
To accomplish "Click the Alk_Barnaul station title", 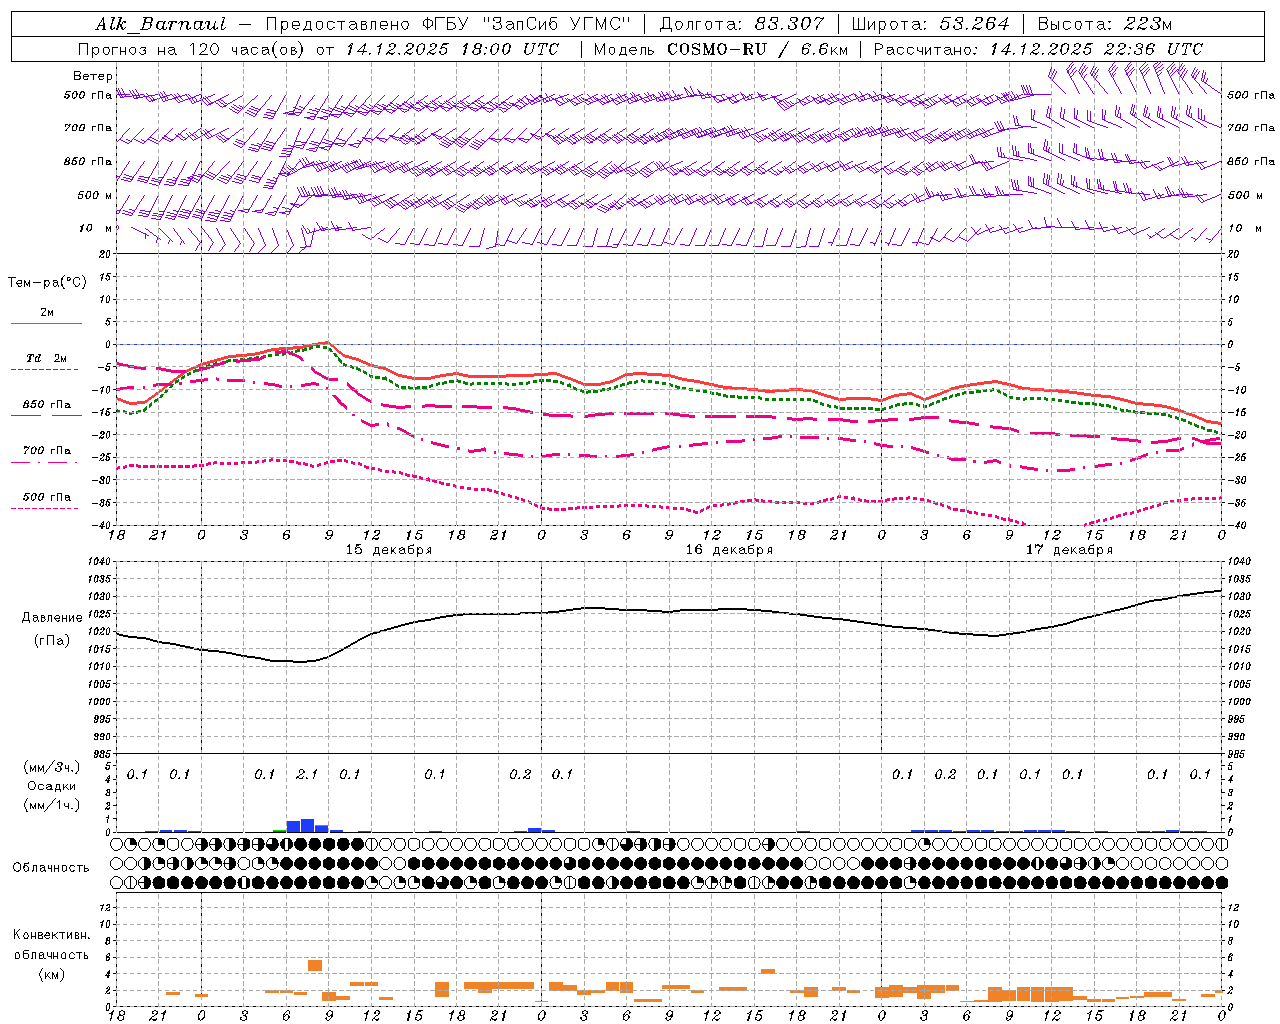I will pyautogui.click(x=161, y=24).
